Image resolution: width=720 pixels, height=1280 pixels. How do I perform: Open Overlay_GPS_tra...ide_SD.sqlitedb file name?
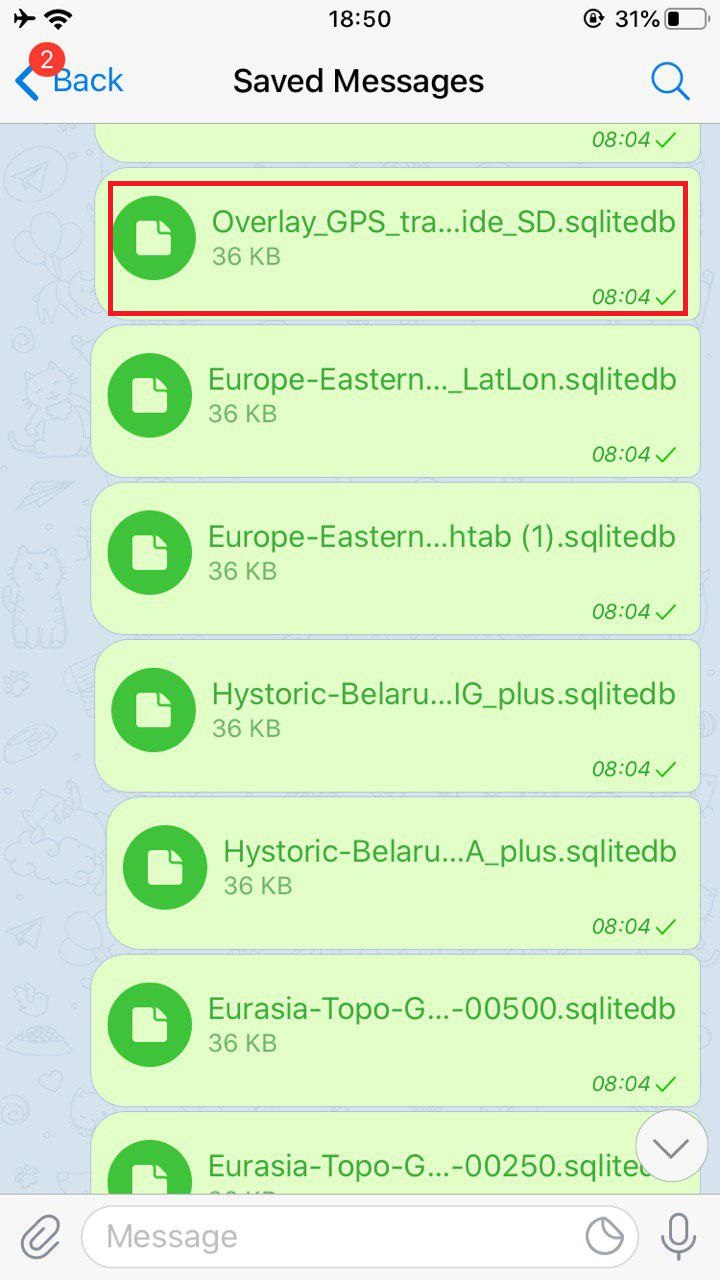[444, 222]
